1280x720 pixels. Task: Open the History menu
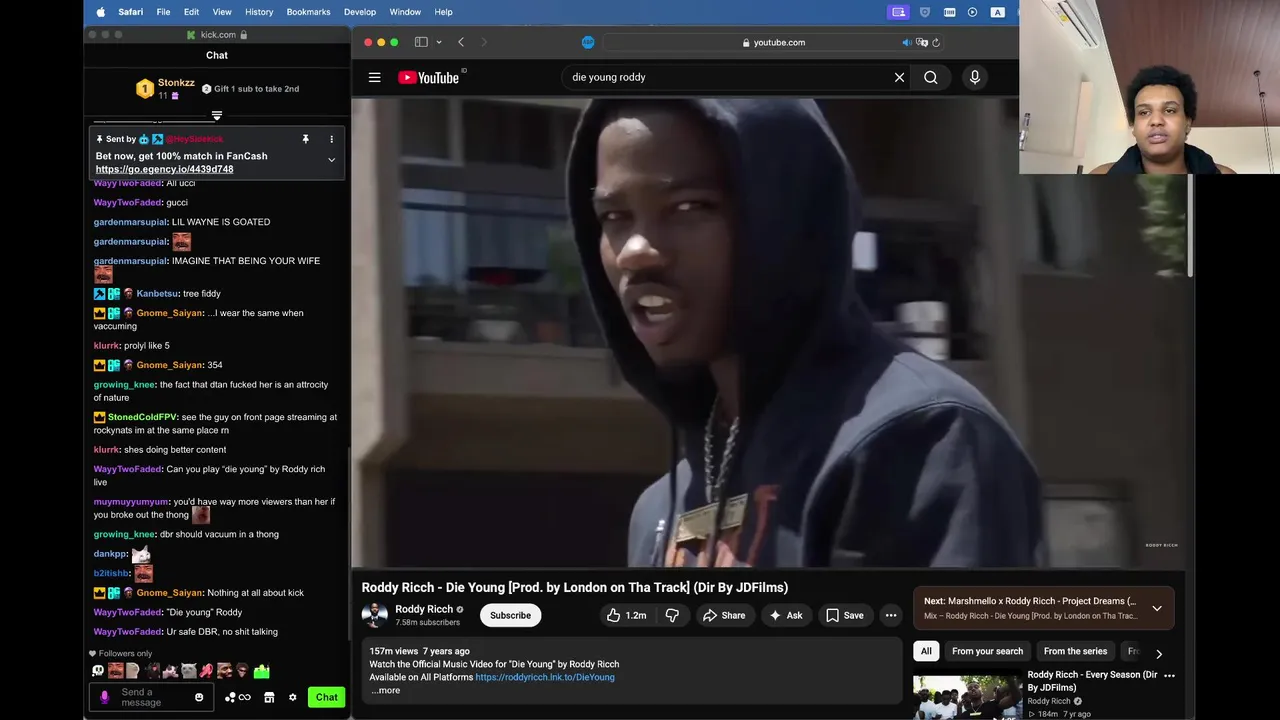pyautogui.click(x=259, y=12)
